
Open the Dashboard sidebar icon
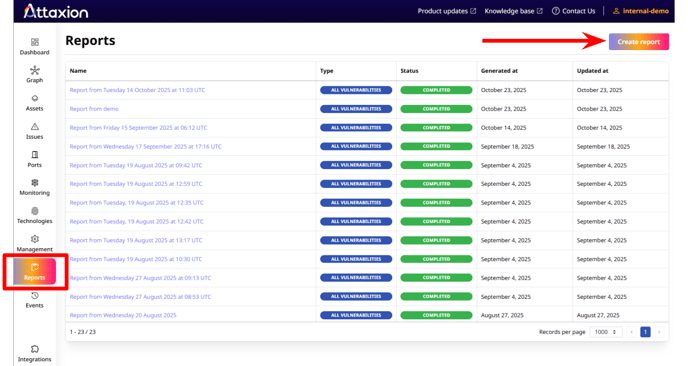(x=35, y=42)
